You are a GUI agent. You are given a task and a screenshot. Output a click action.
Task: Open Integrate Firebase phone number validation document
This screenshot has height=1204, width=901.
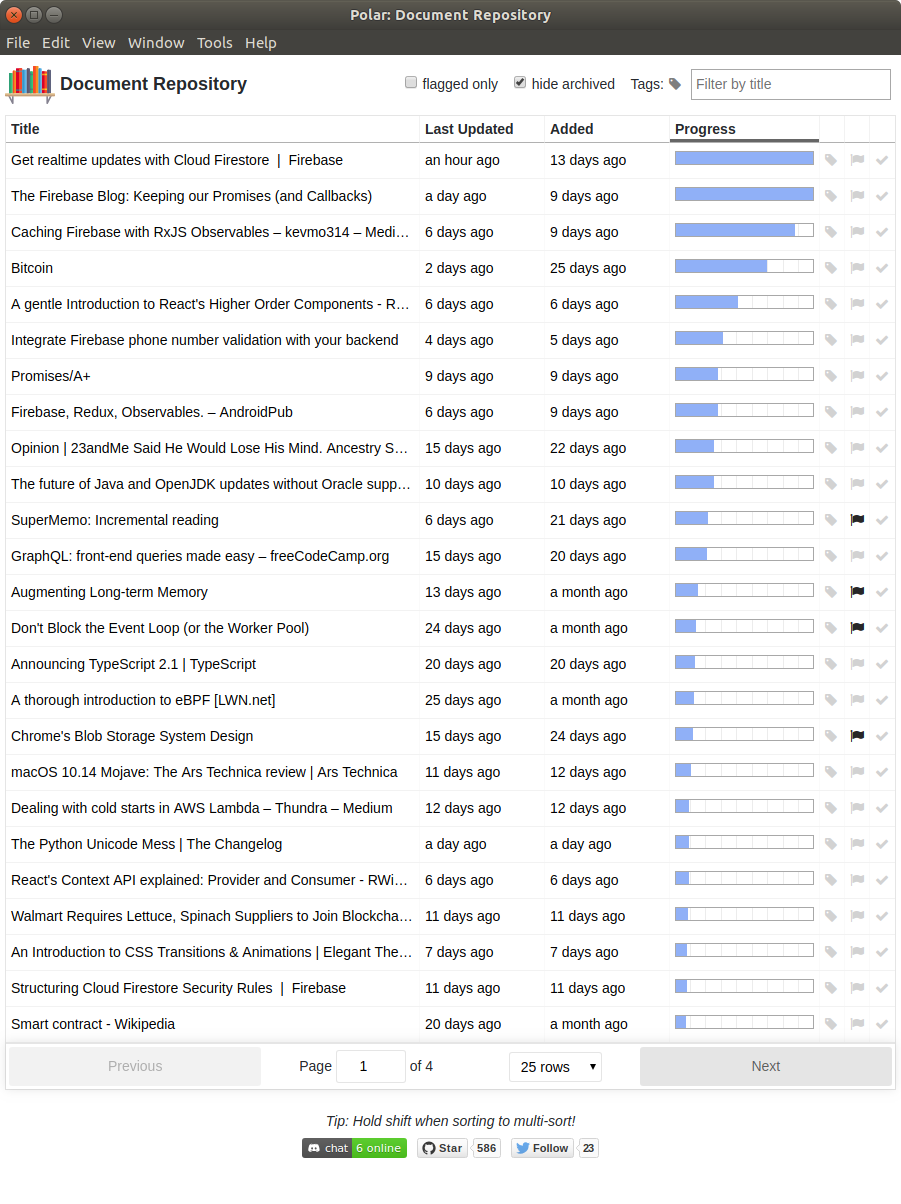pyautogui.click(x=205, y=340)
